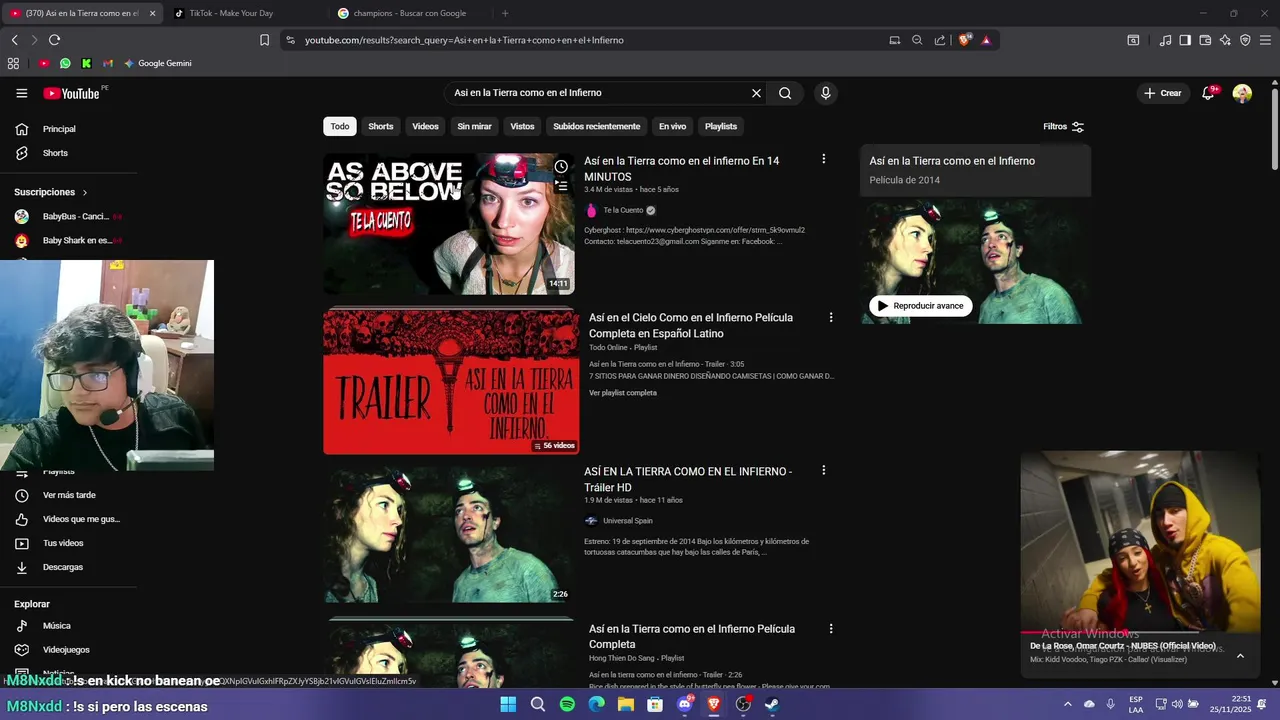Select the Shorts filter chip
1280x720 pixels.
[380, 127]
